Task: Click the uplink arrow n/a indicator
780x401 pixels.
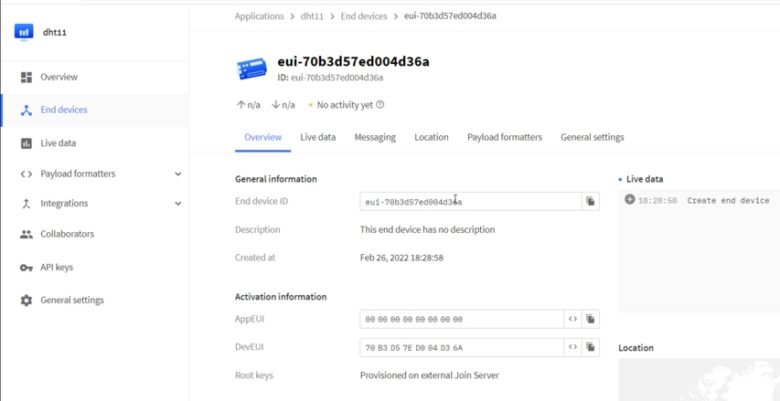Action: [x=248, y=105]
